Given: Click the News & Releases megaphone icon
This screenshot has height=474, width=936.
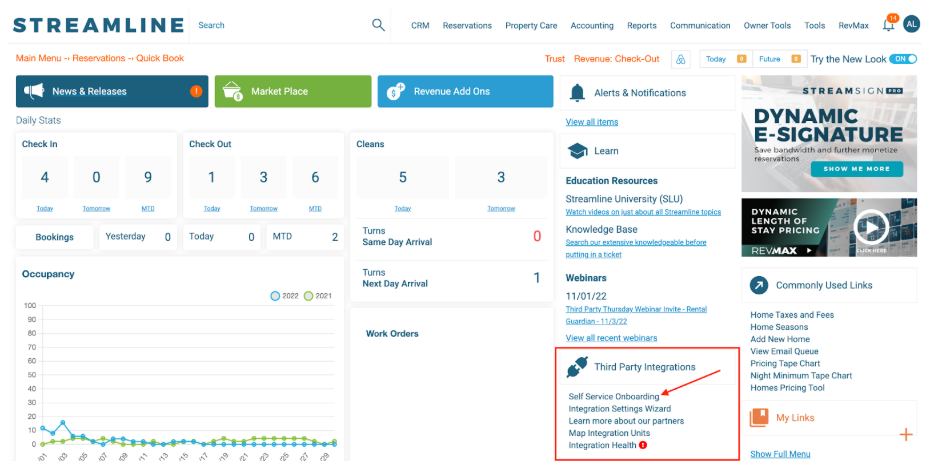Looking at the screenshot, I should coord(34,91).
